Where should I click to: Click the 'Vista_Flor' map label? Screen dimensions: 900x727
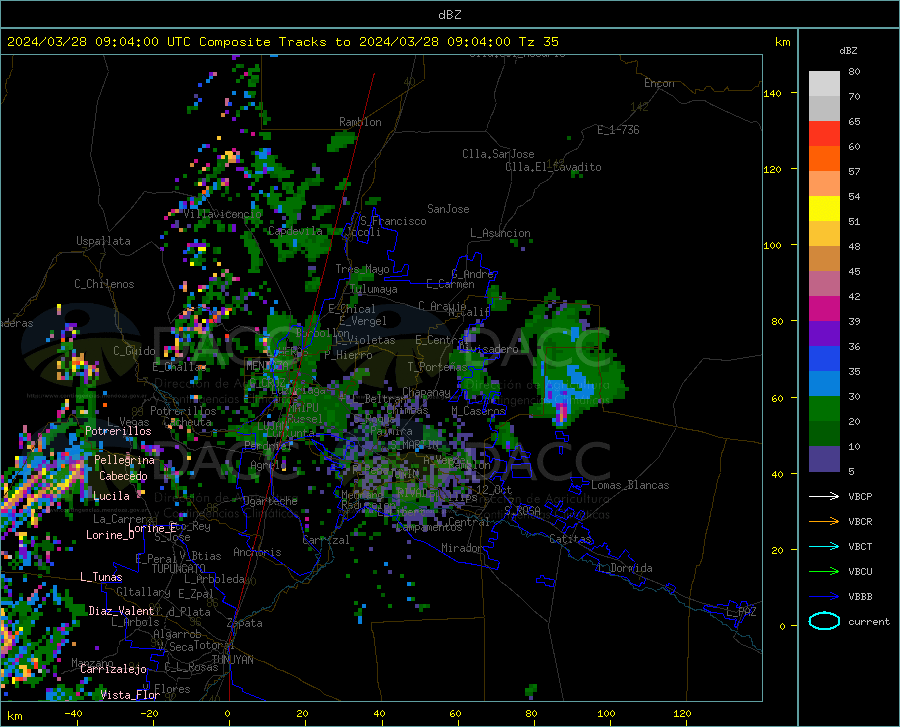[x=130, y=695]
